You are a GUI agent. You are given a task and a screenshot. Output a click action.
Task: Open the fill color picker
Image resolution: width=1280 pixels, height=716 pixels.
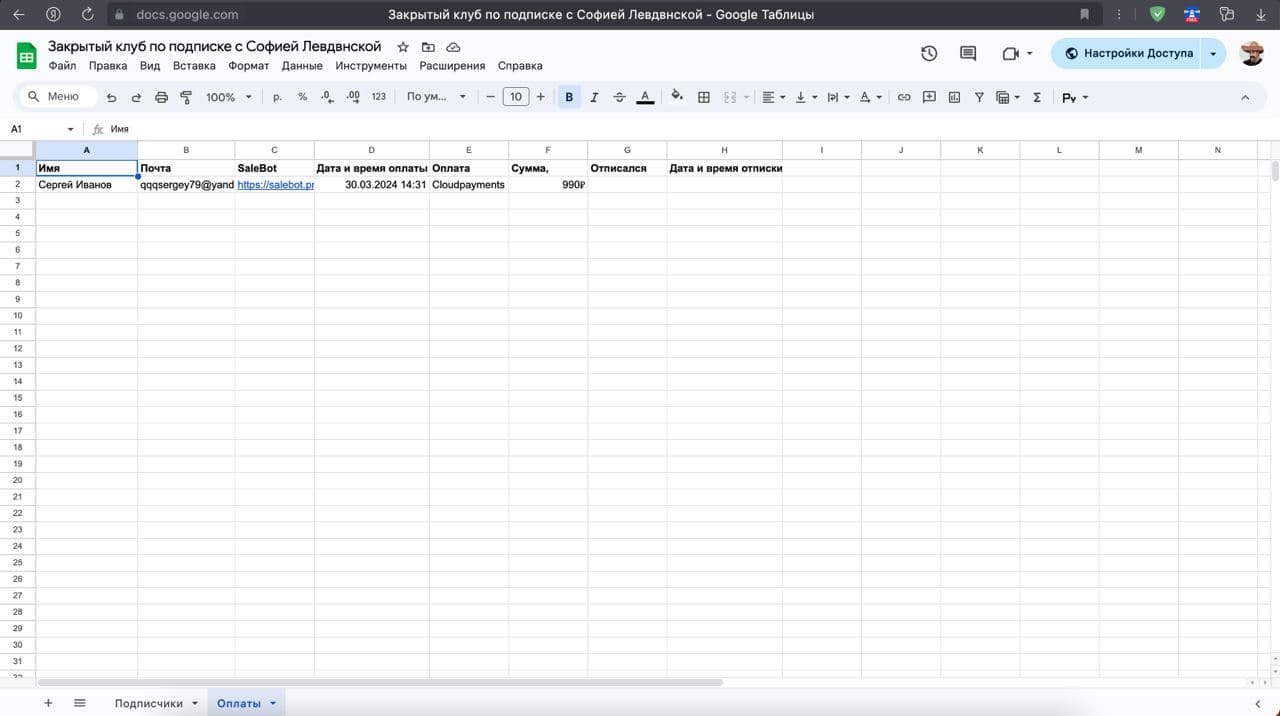coord(677,97)
